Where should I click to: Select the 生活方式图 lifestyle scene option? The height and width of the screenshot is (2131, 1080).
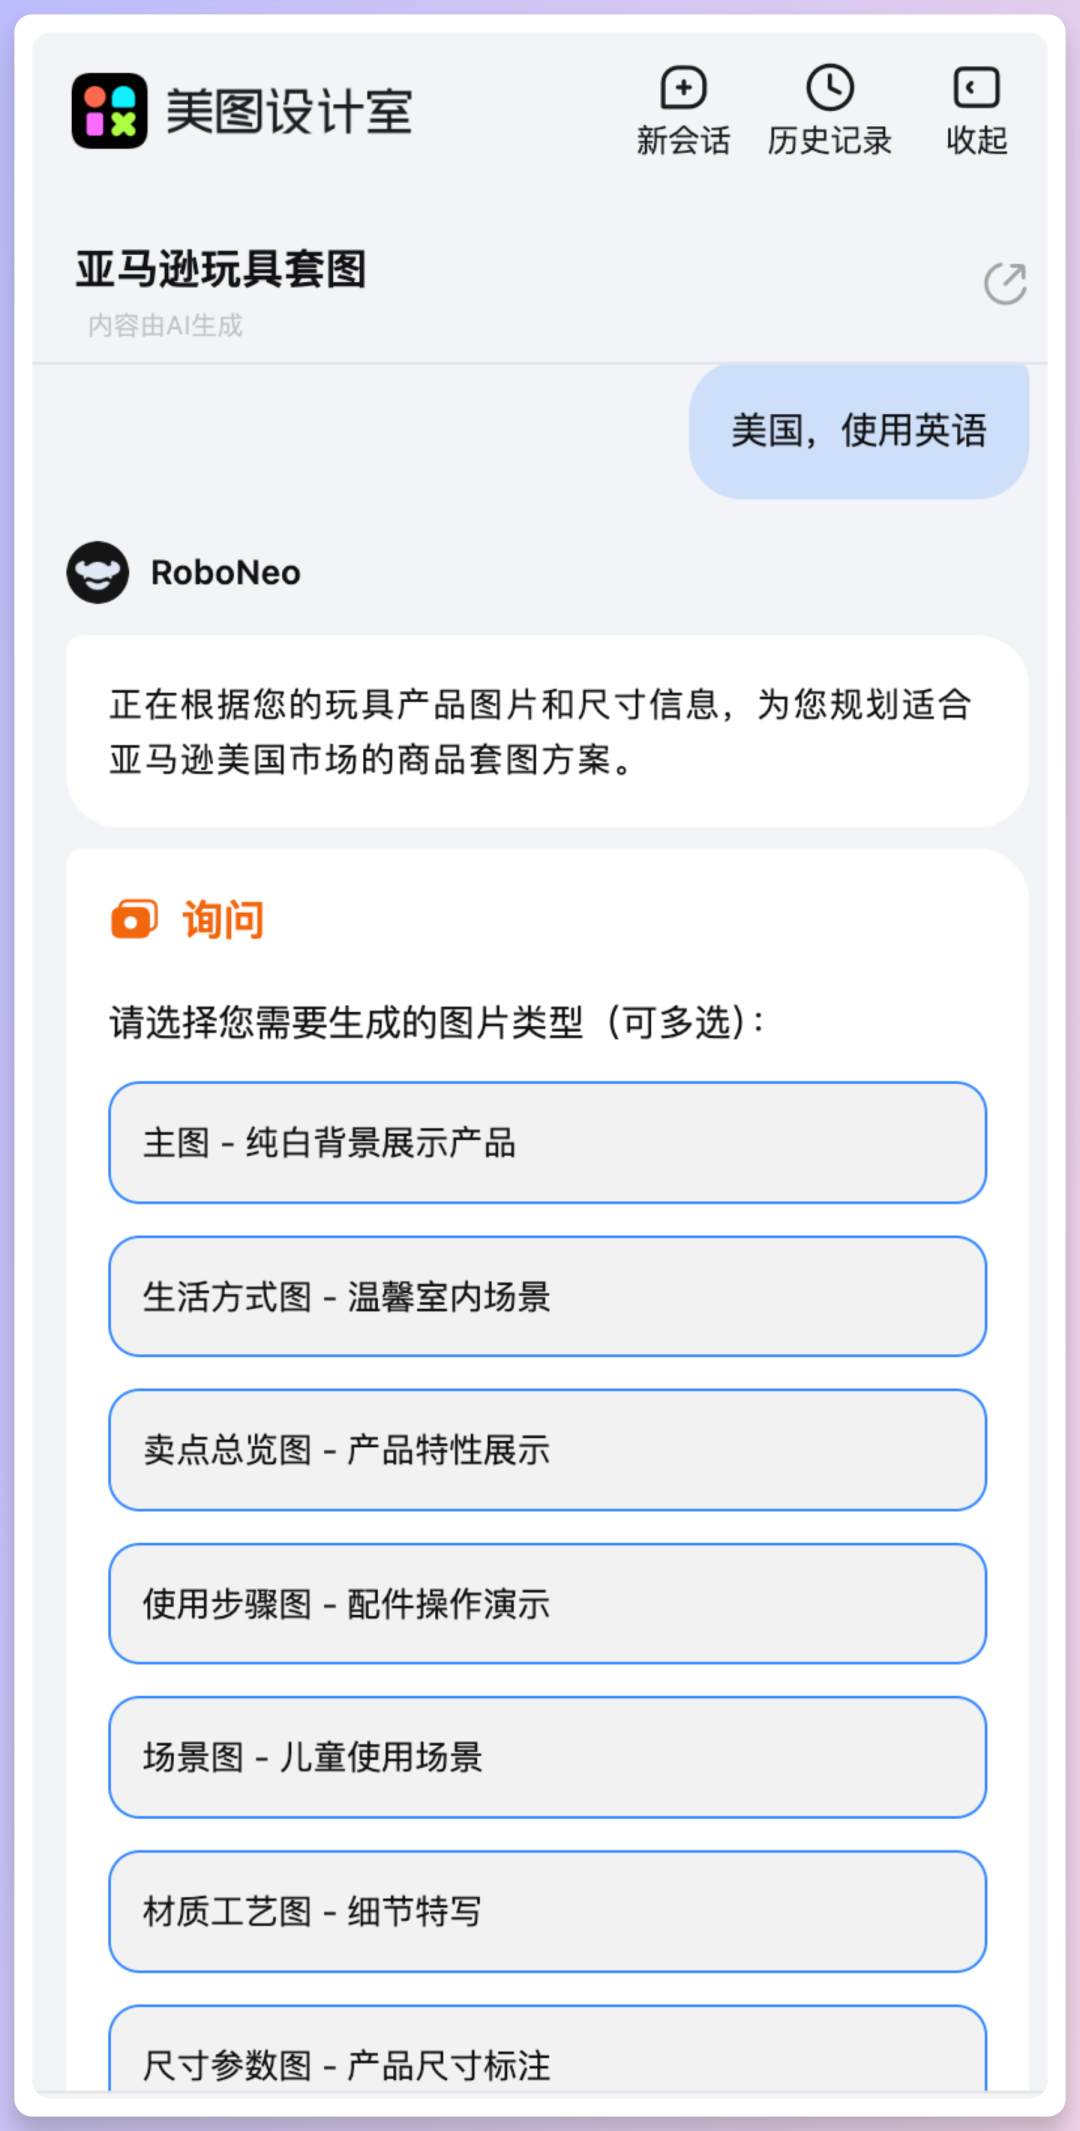(x=548, y=1297)
